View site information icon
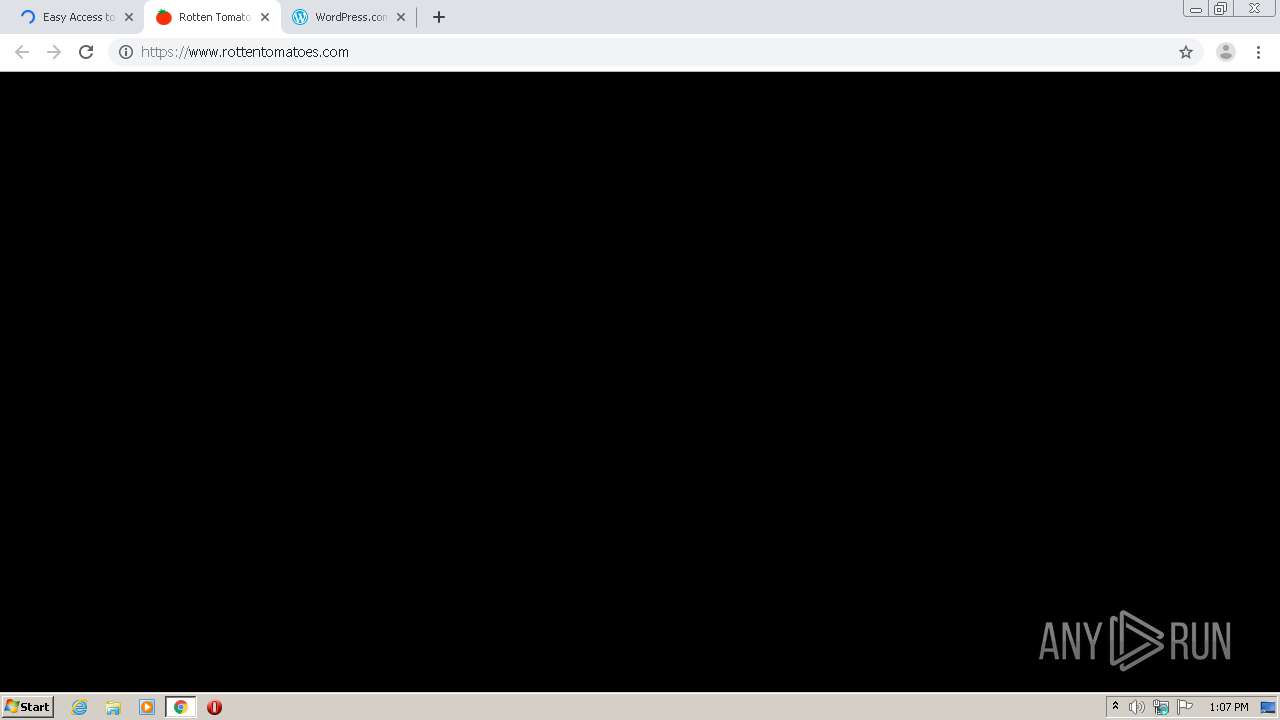The height and width of the screenshot is (720, 1280). (x=126, y=52)
